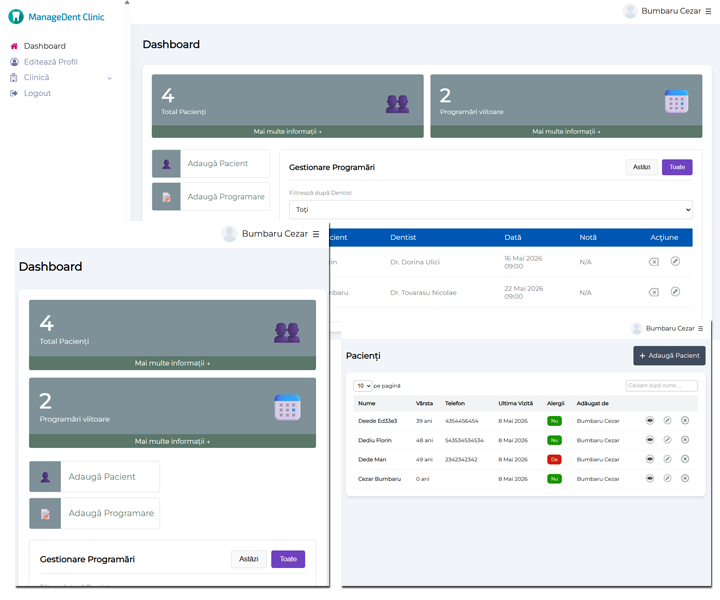Click person icon beside main Adaugă Pacient

click(166, 163)
